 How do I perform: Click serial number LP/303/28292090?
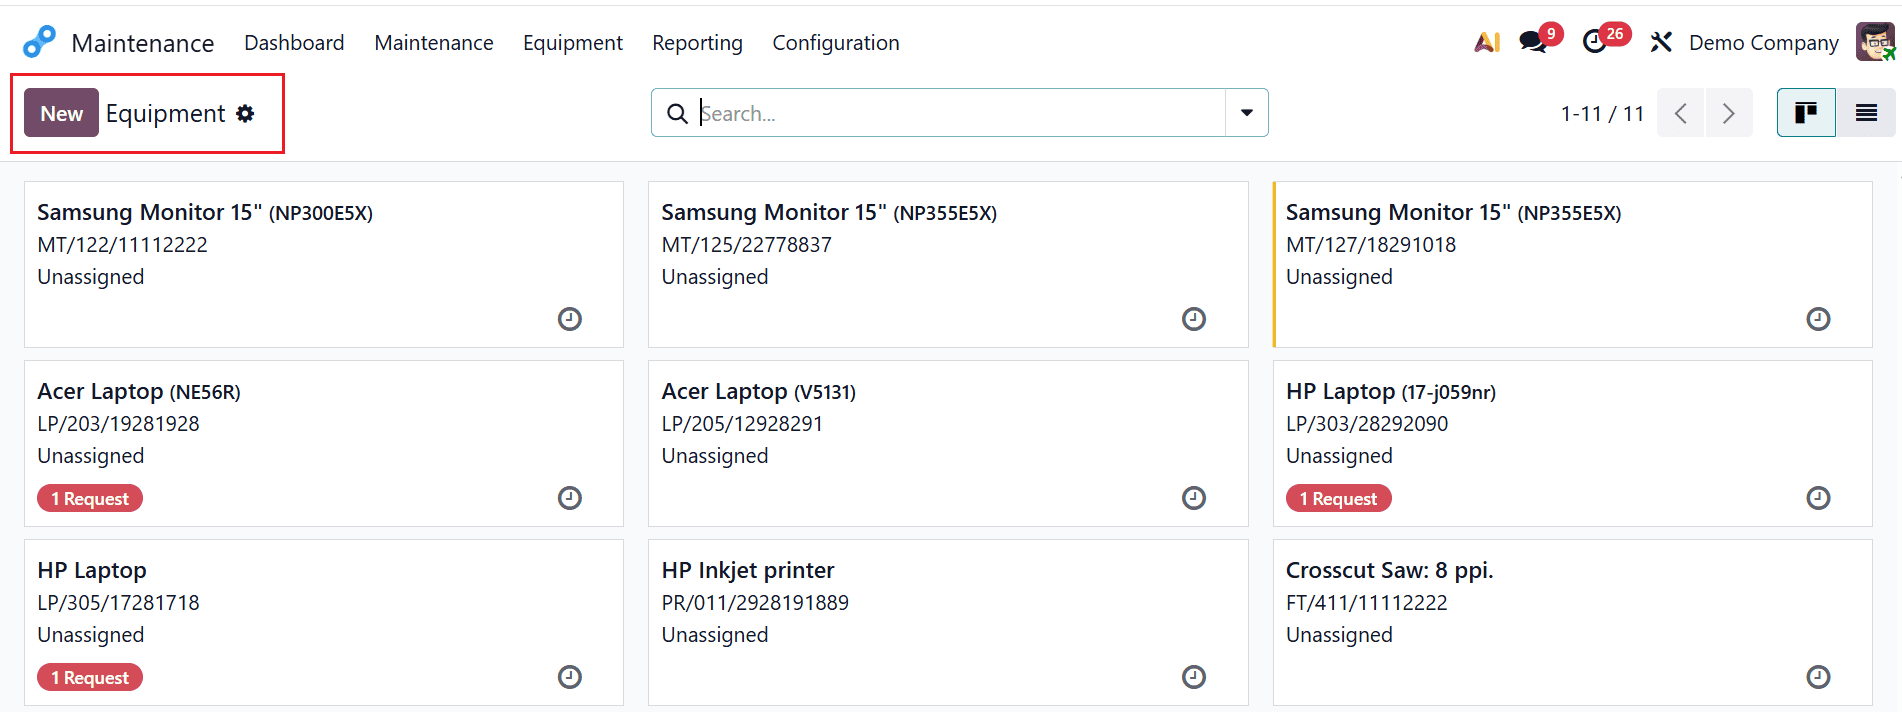click(1367, 424)
